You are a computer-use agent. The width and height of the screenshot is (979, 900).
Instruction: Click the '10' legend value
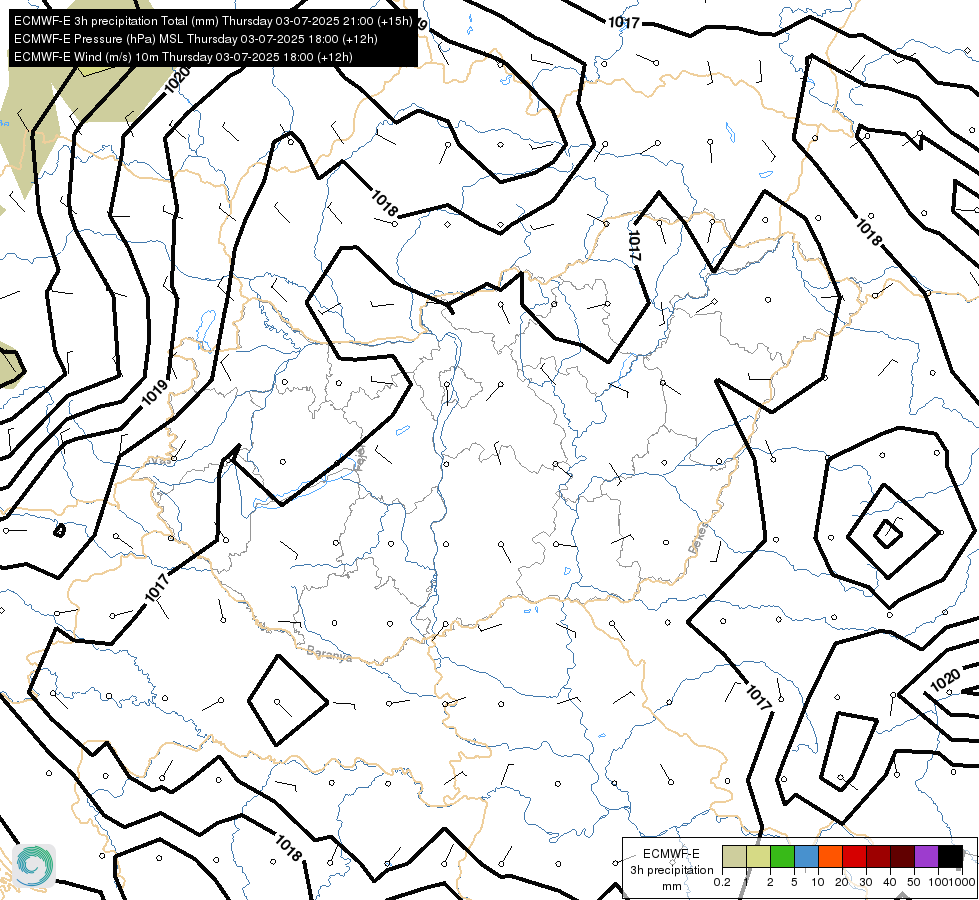[818, 882]
